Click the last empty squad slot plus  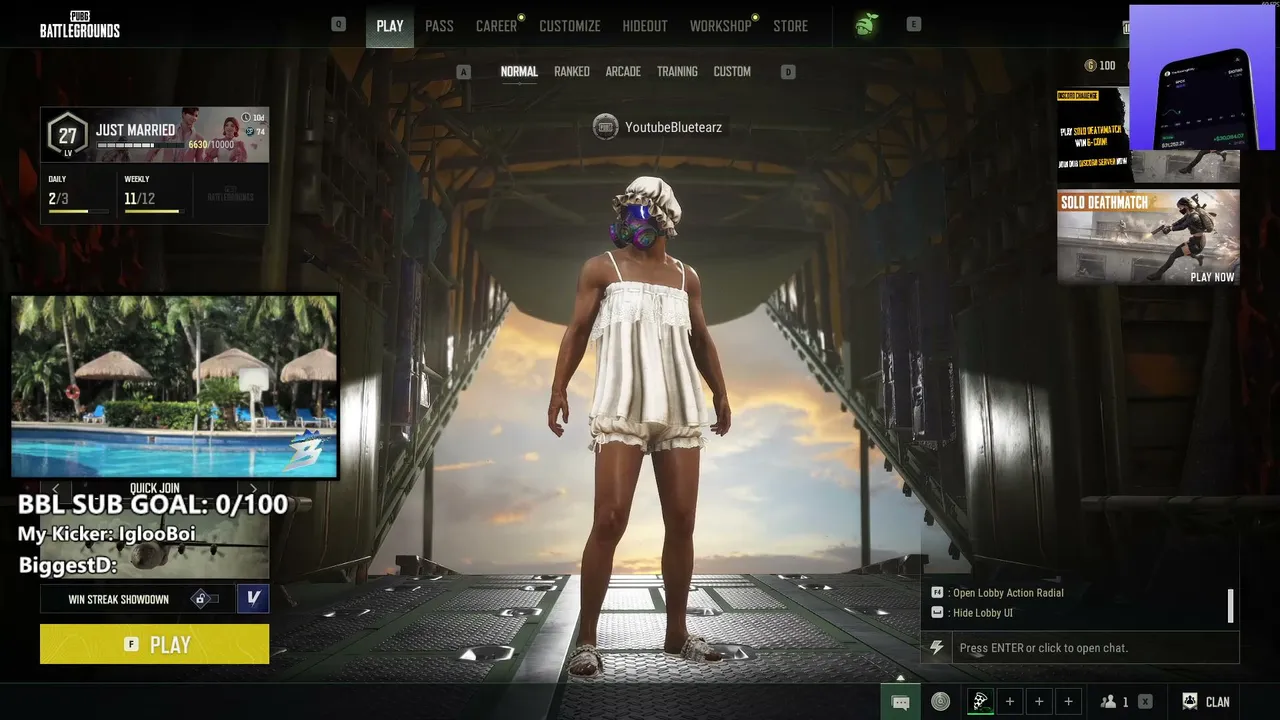point(1068,702)
